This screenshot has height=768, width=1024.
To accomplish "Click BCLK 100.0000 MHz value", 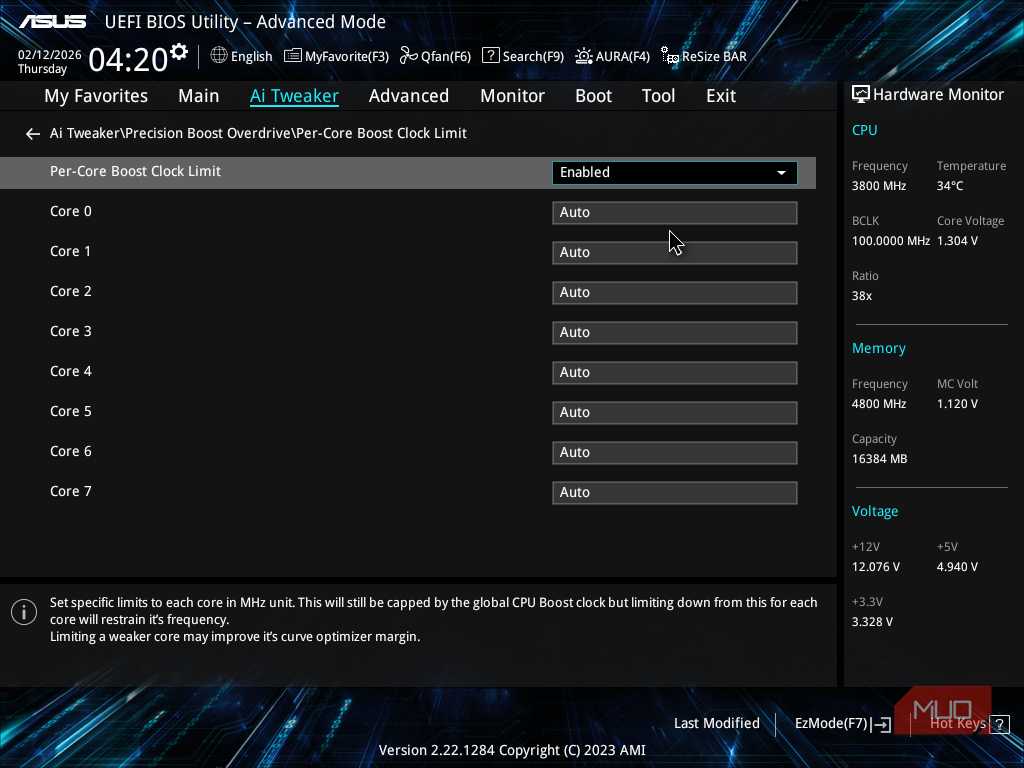I will click(x=891, y=241).
